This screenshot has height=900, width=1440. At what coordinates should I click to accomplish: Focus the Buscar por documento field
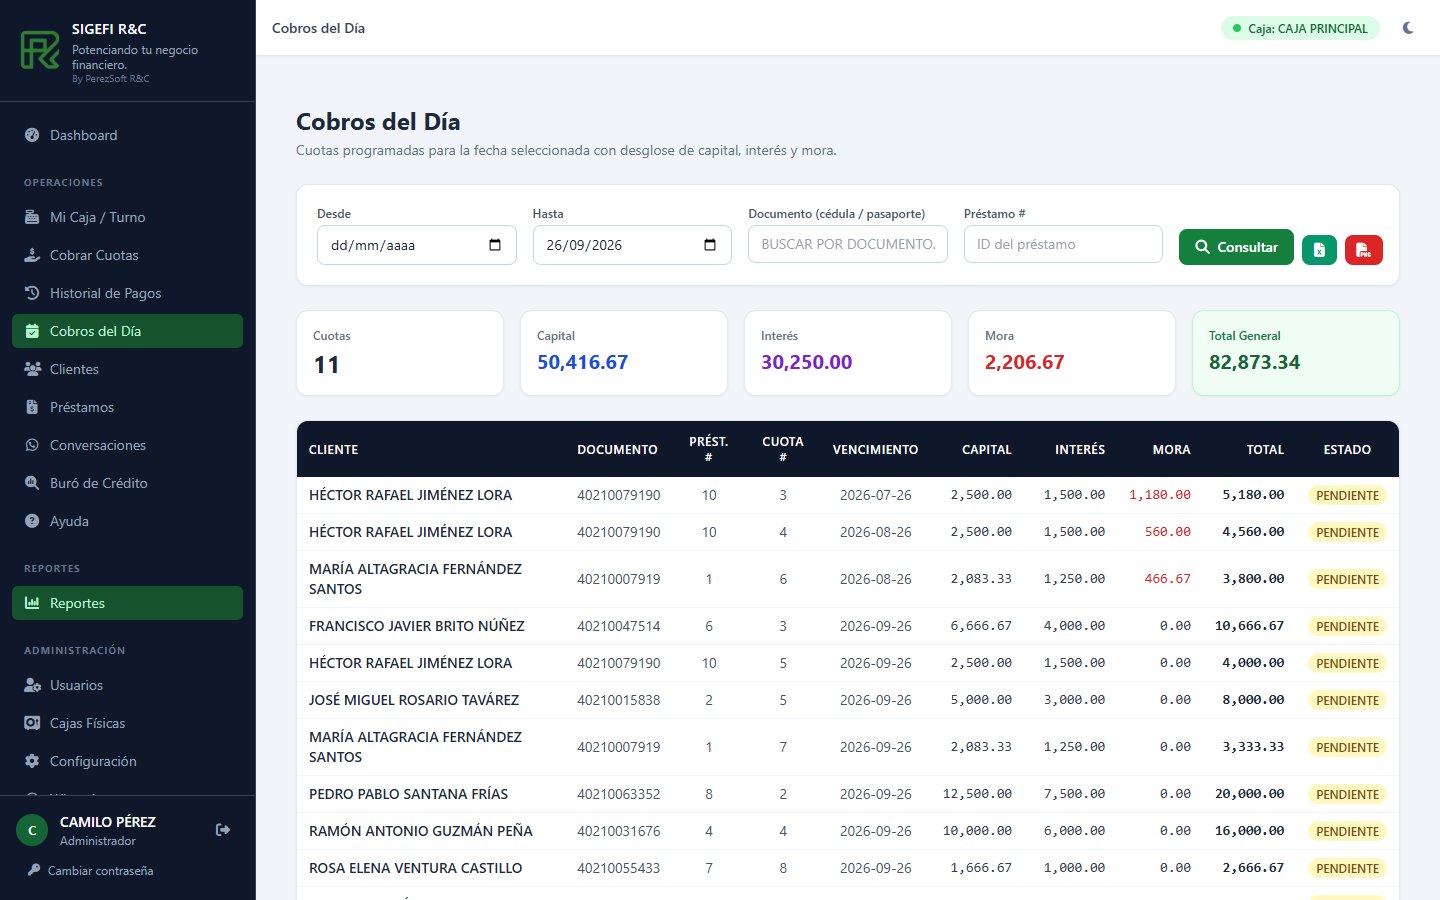coord(848,244)
